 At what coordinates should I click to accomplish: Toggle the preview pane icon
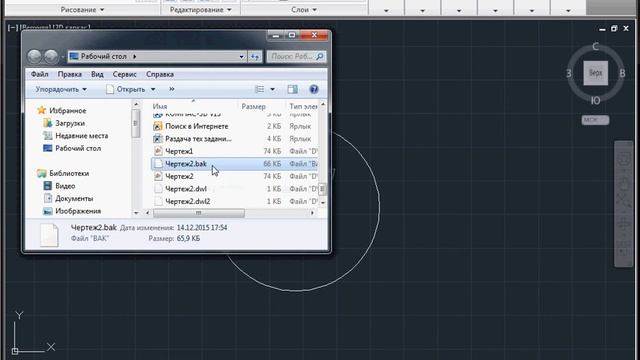click(x=292, y=89)
